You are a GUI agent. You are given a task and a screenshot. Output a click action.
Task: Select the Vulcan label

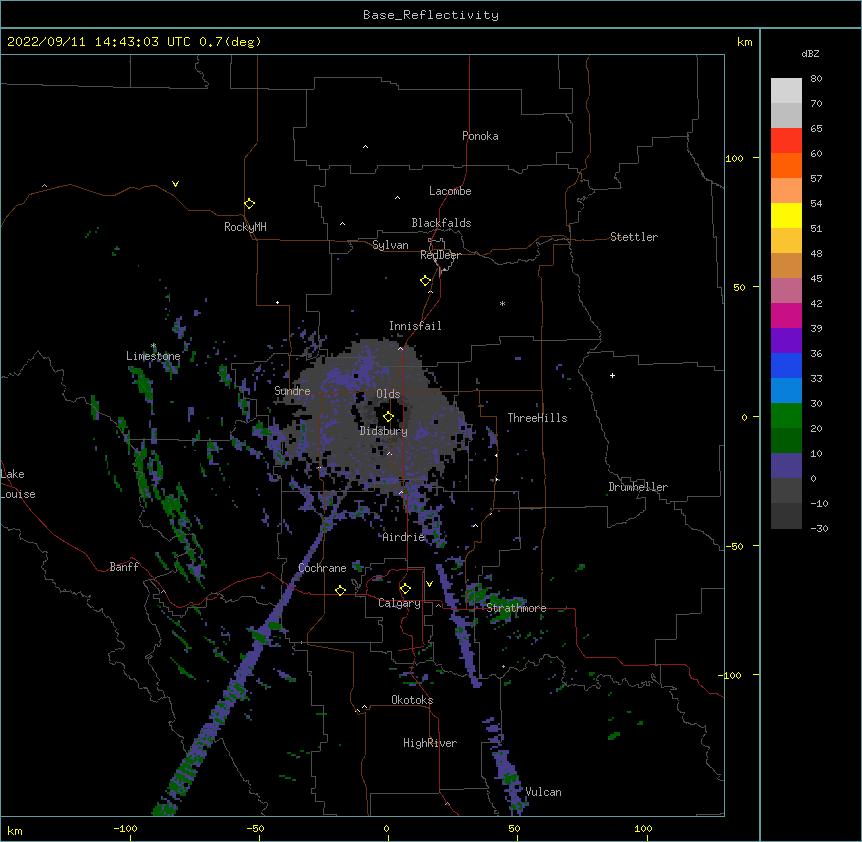543,792
